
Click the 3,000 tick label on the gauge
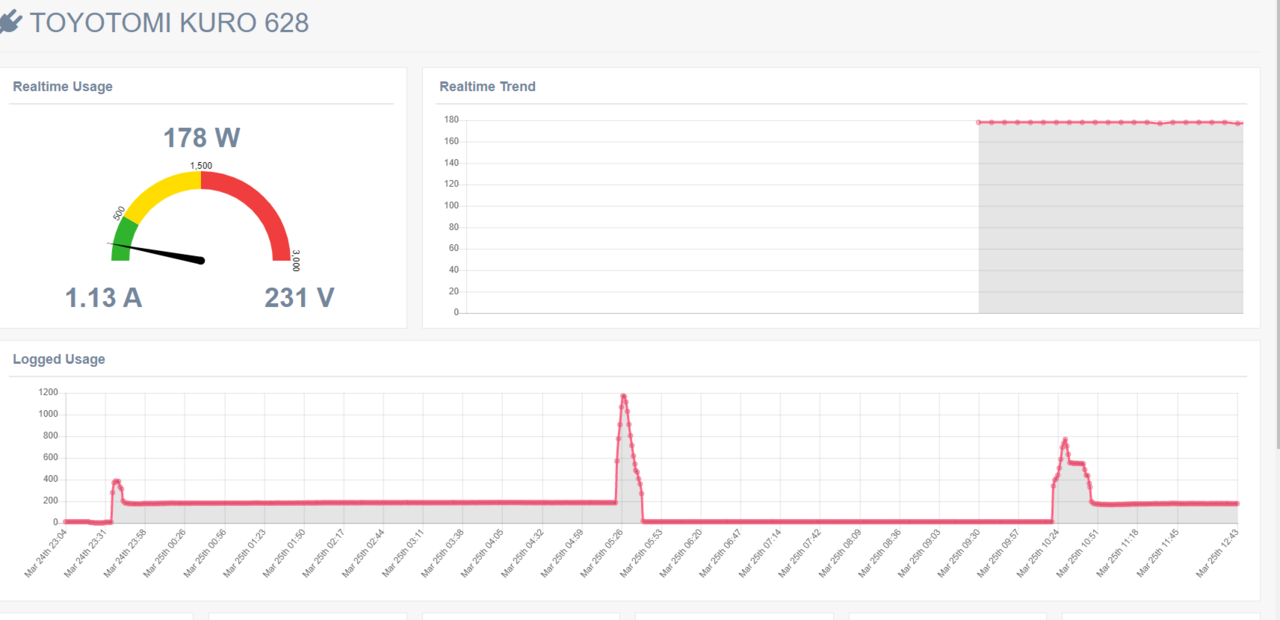[296, 260]
